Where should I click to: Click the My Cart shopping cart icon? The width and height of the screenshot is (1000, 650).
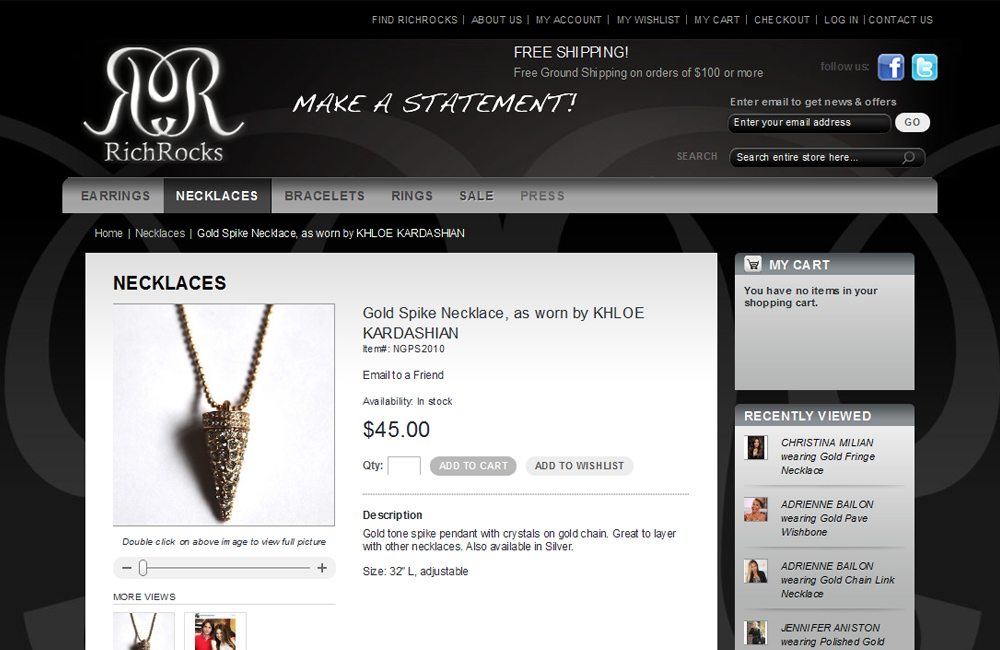coord(753,263)
